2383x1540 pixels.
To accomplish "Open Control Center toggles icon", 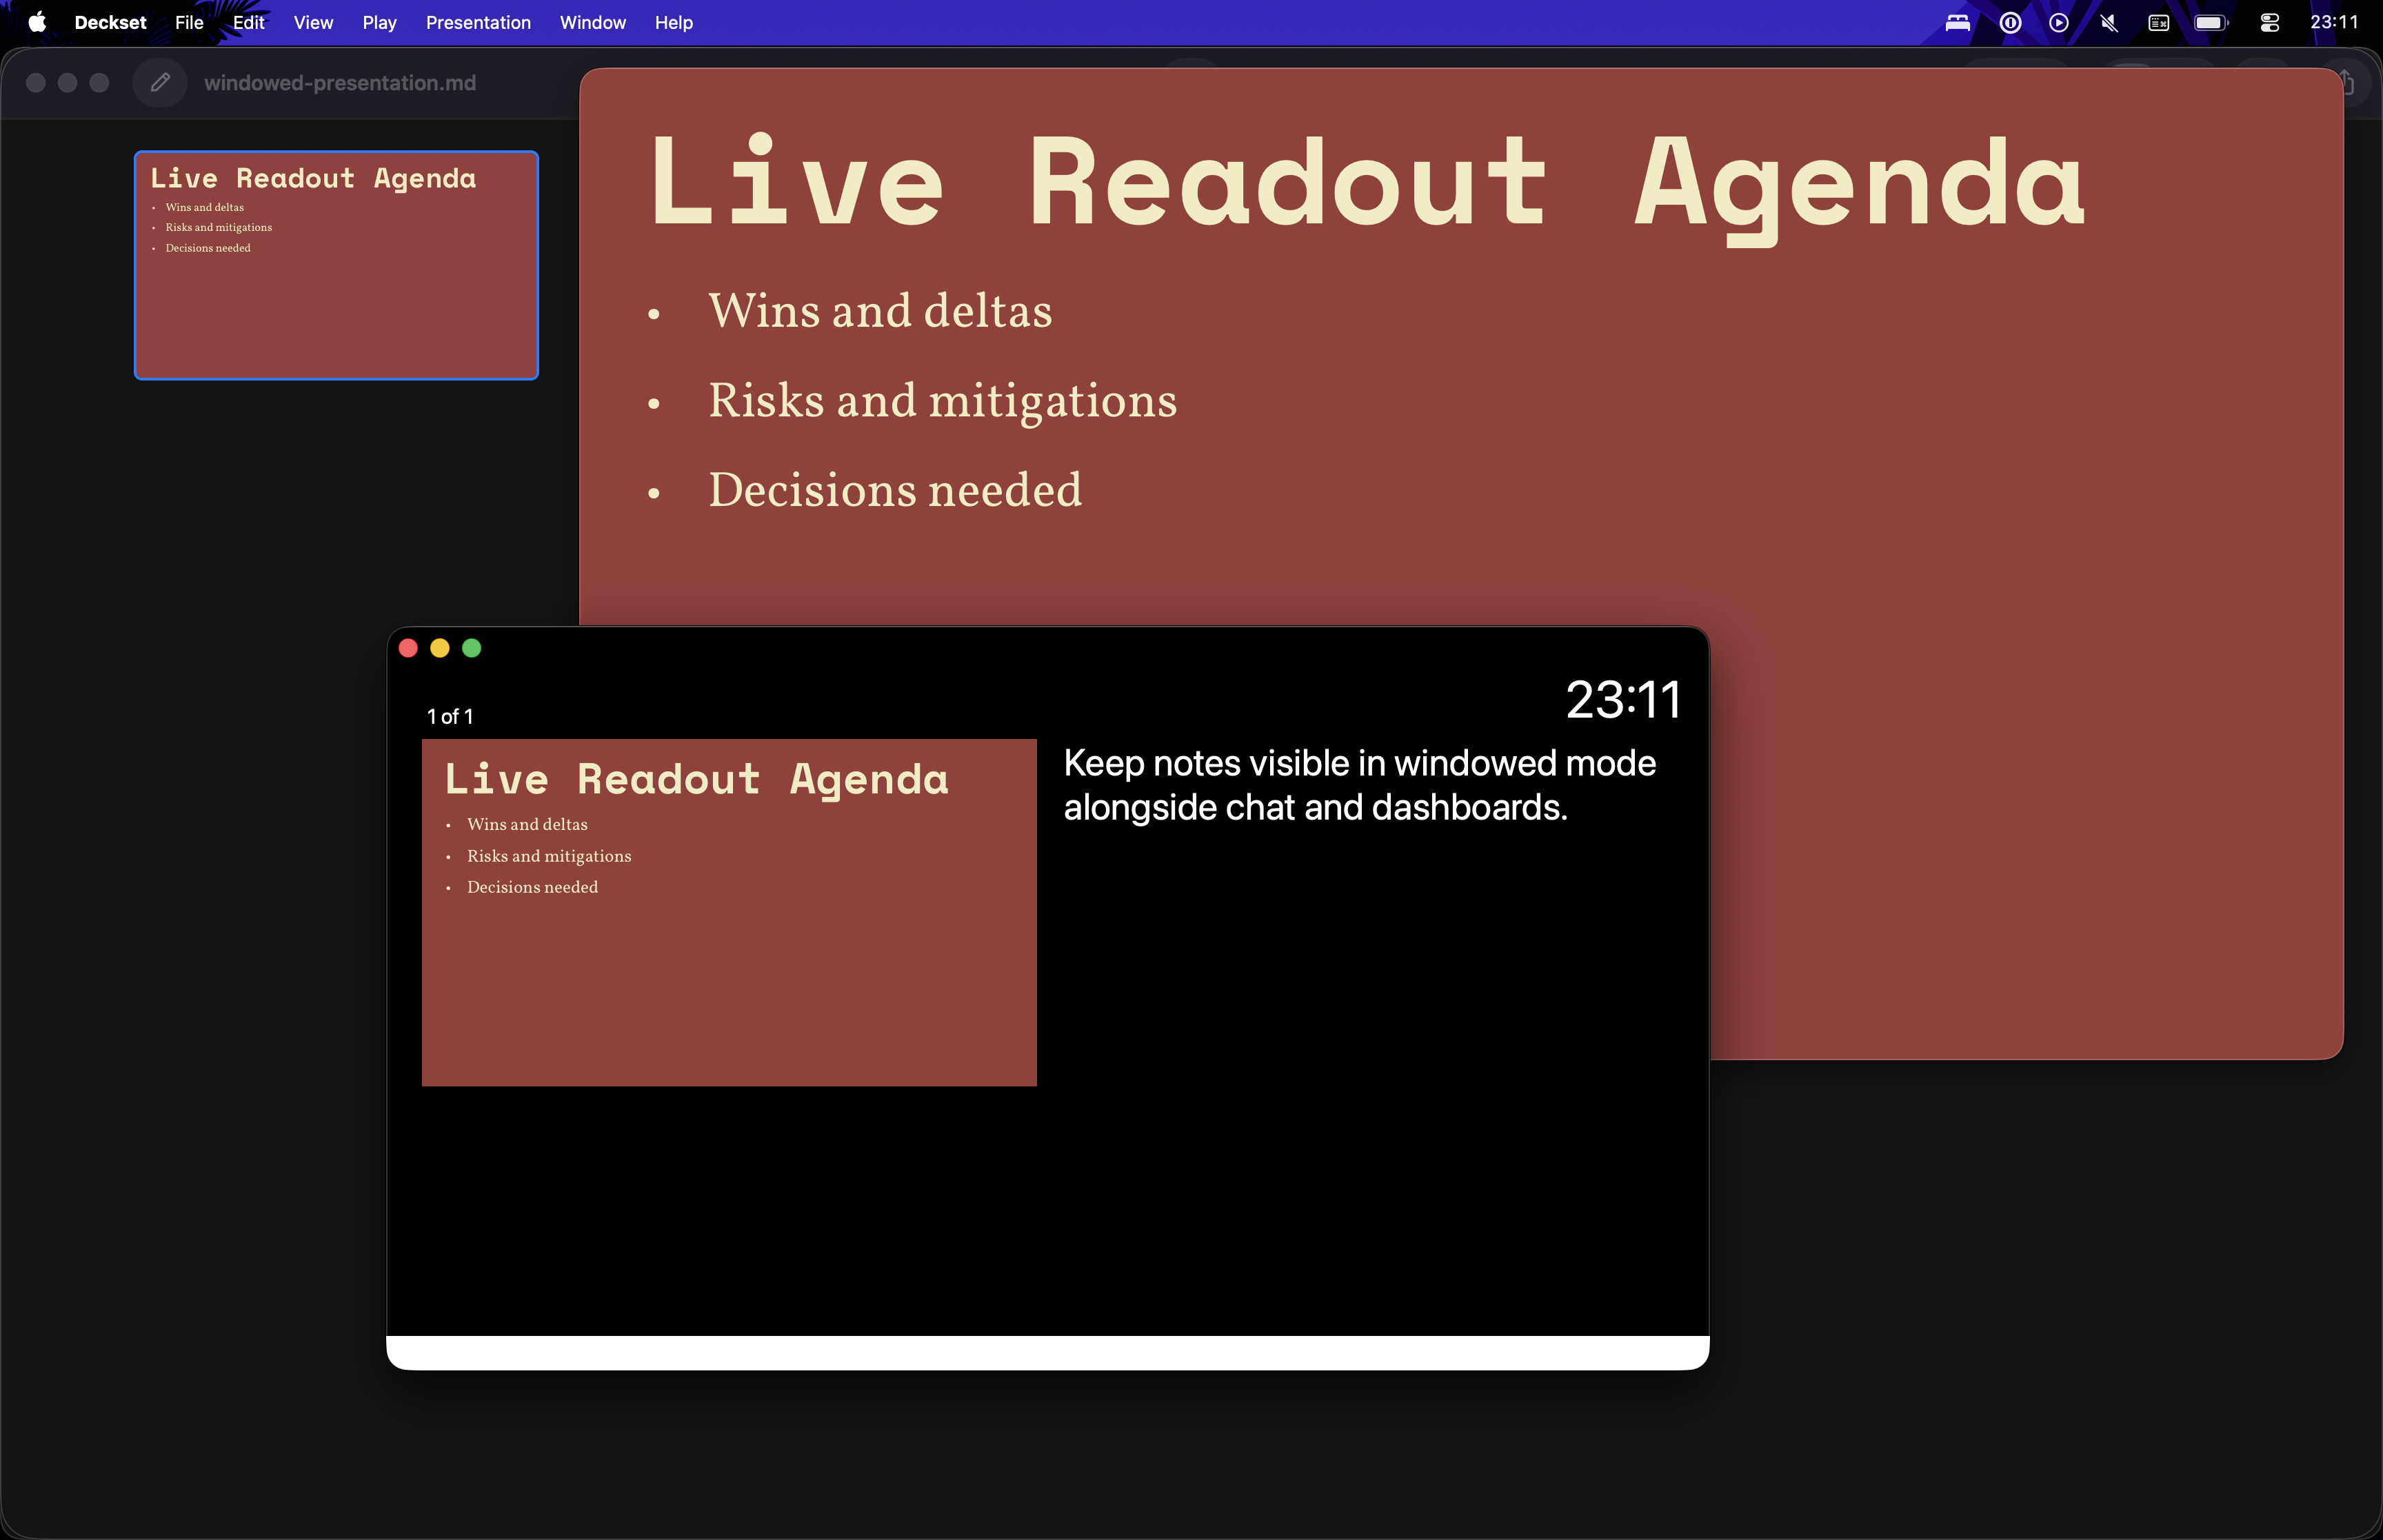I will coord(2269,22).
